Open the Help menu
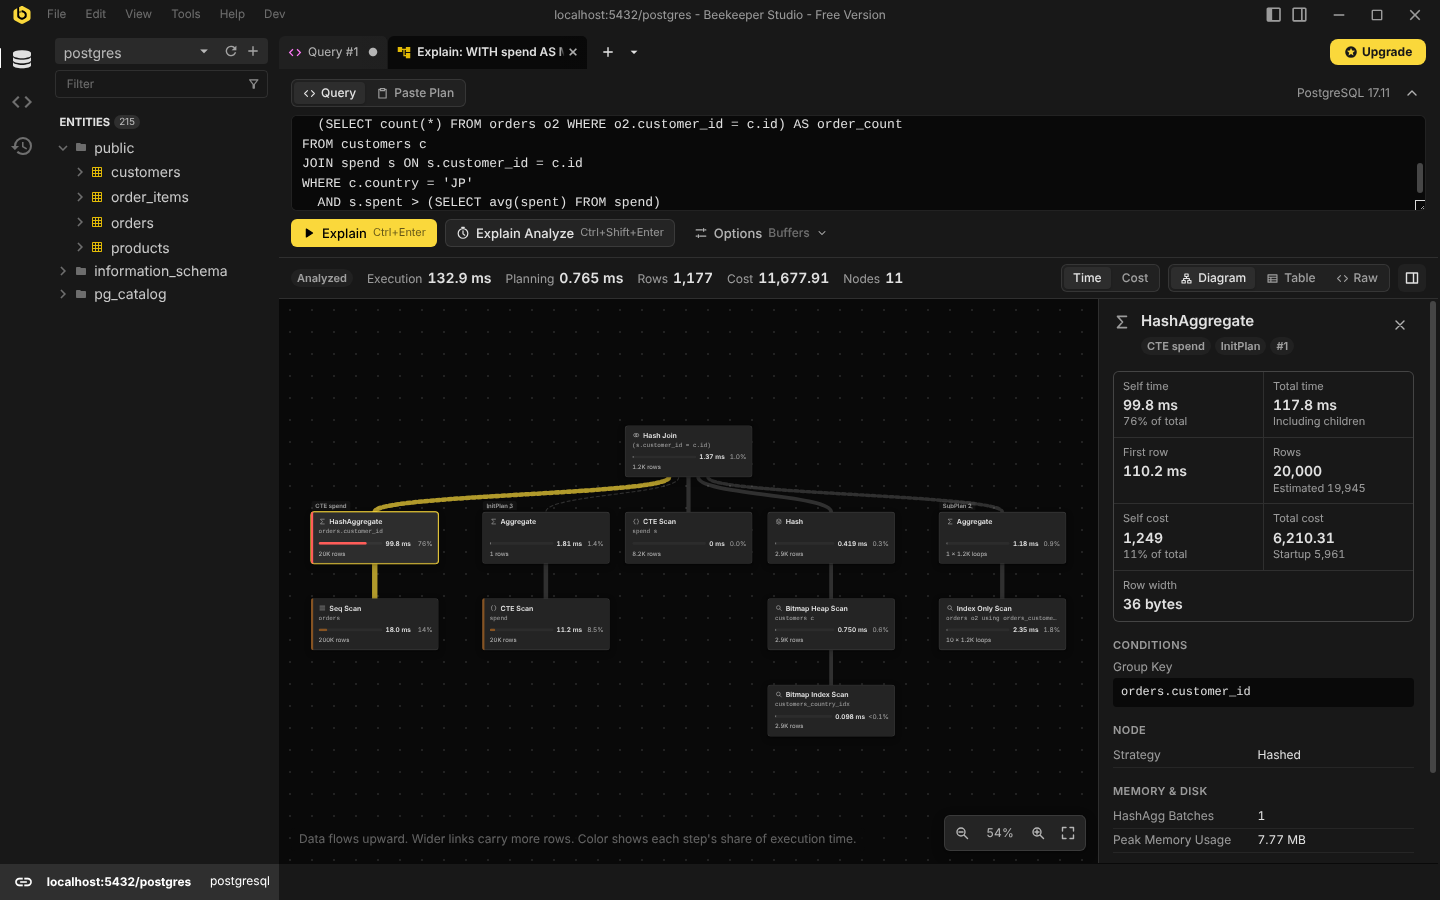This screenshot has width=1440, height=900. 232,14
